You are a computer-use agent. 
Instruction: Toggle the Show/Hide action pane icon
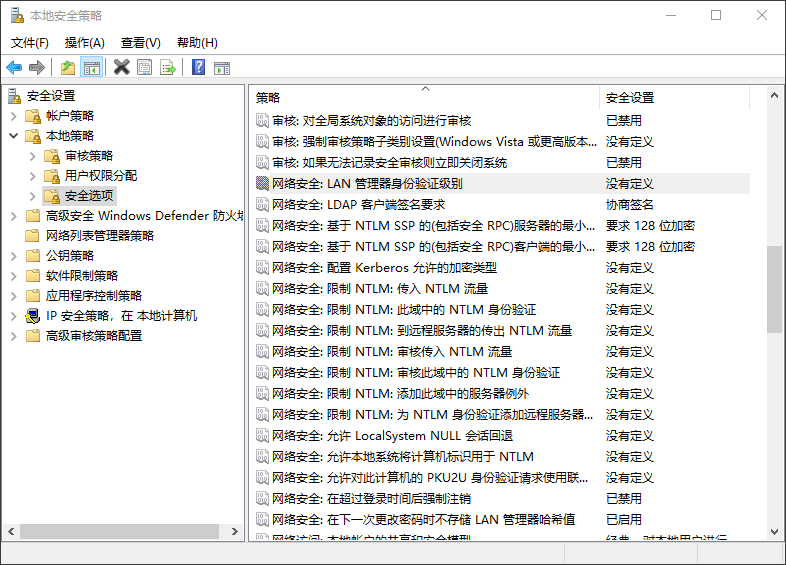(222, 68)
